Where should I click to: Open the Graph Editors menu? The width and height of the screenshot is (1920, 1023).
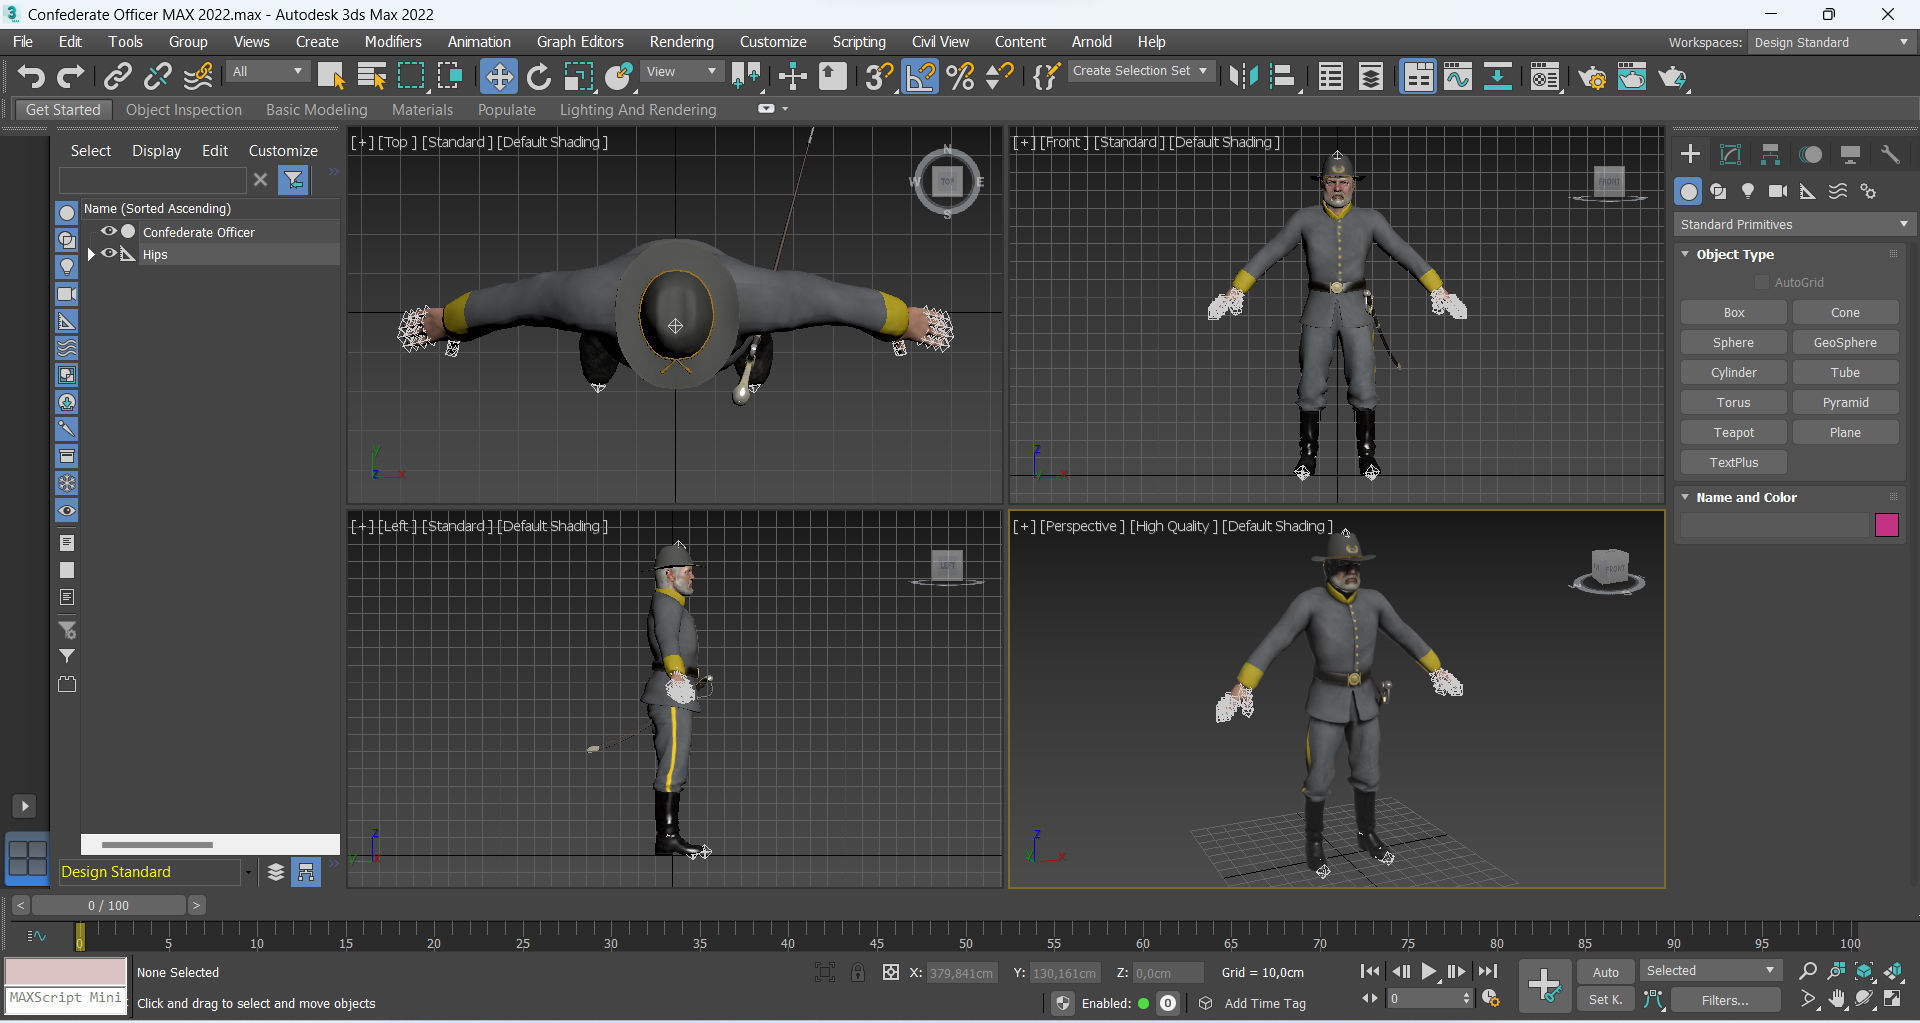point(580,42)
